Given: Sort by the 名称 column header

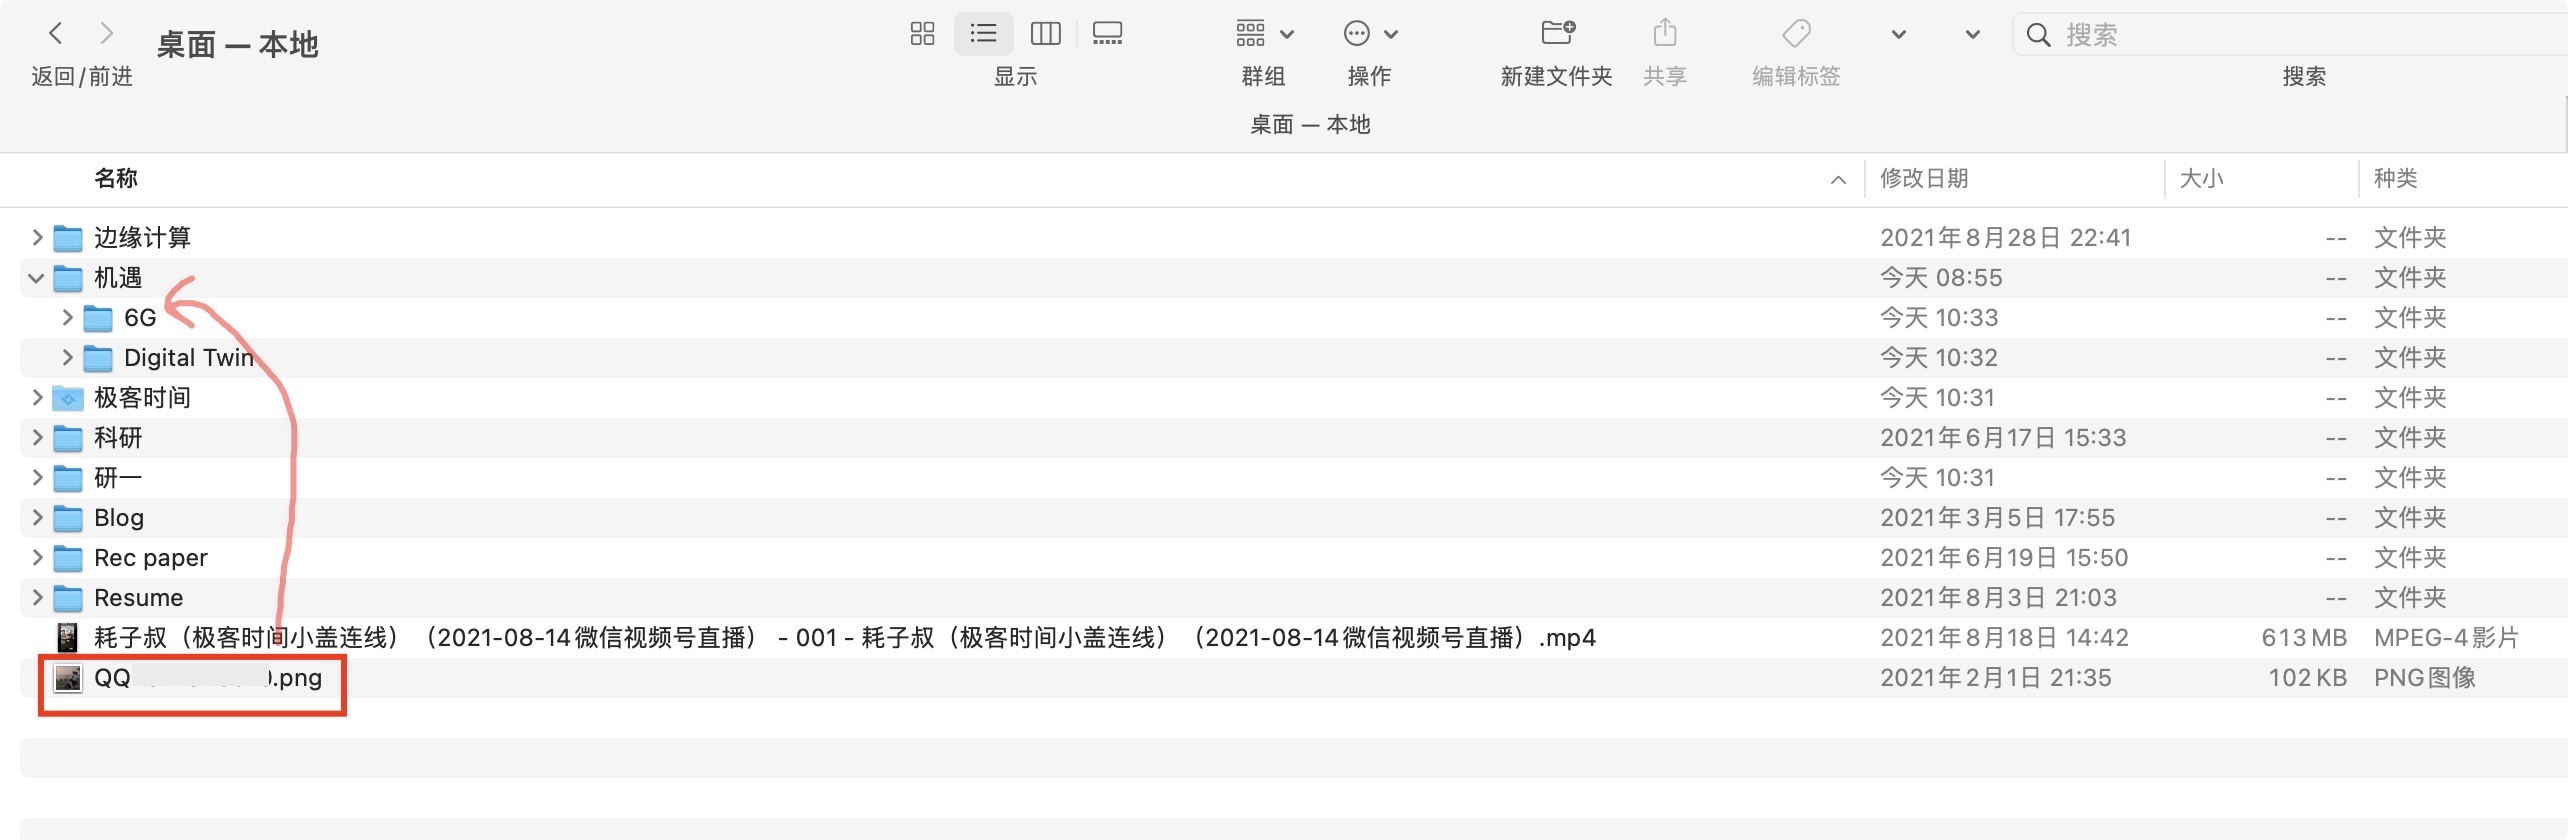Looking at the screenshot, I should tap(116, 179).
